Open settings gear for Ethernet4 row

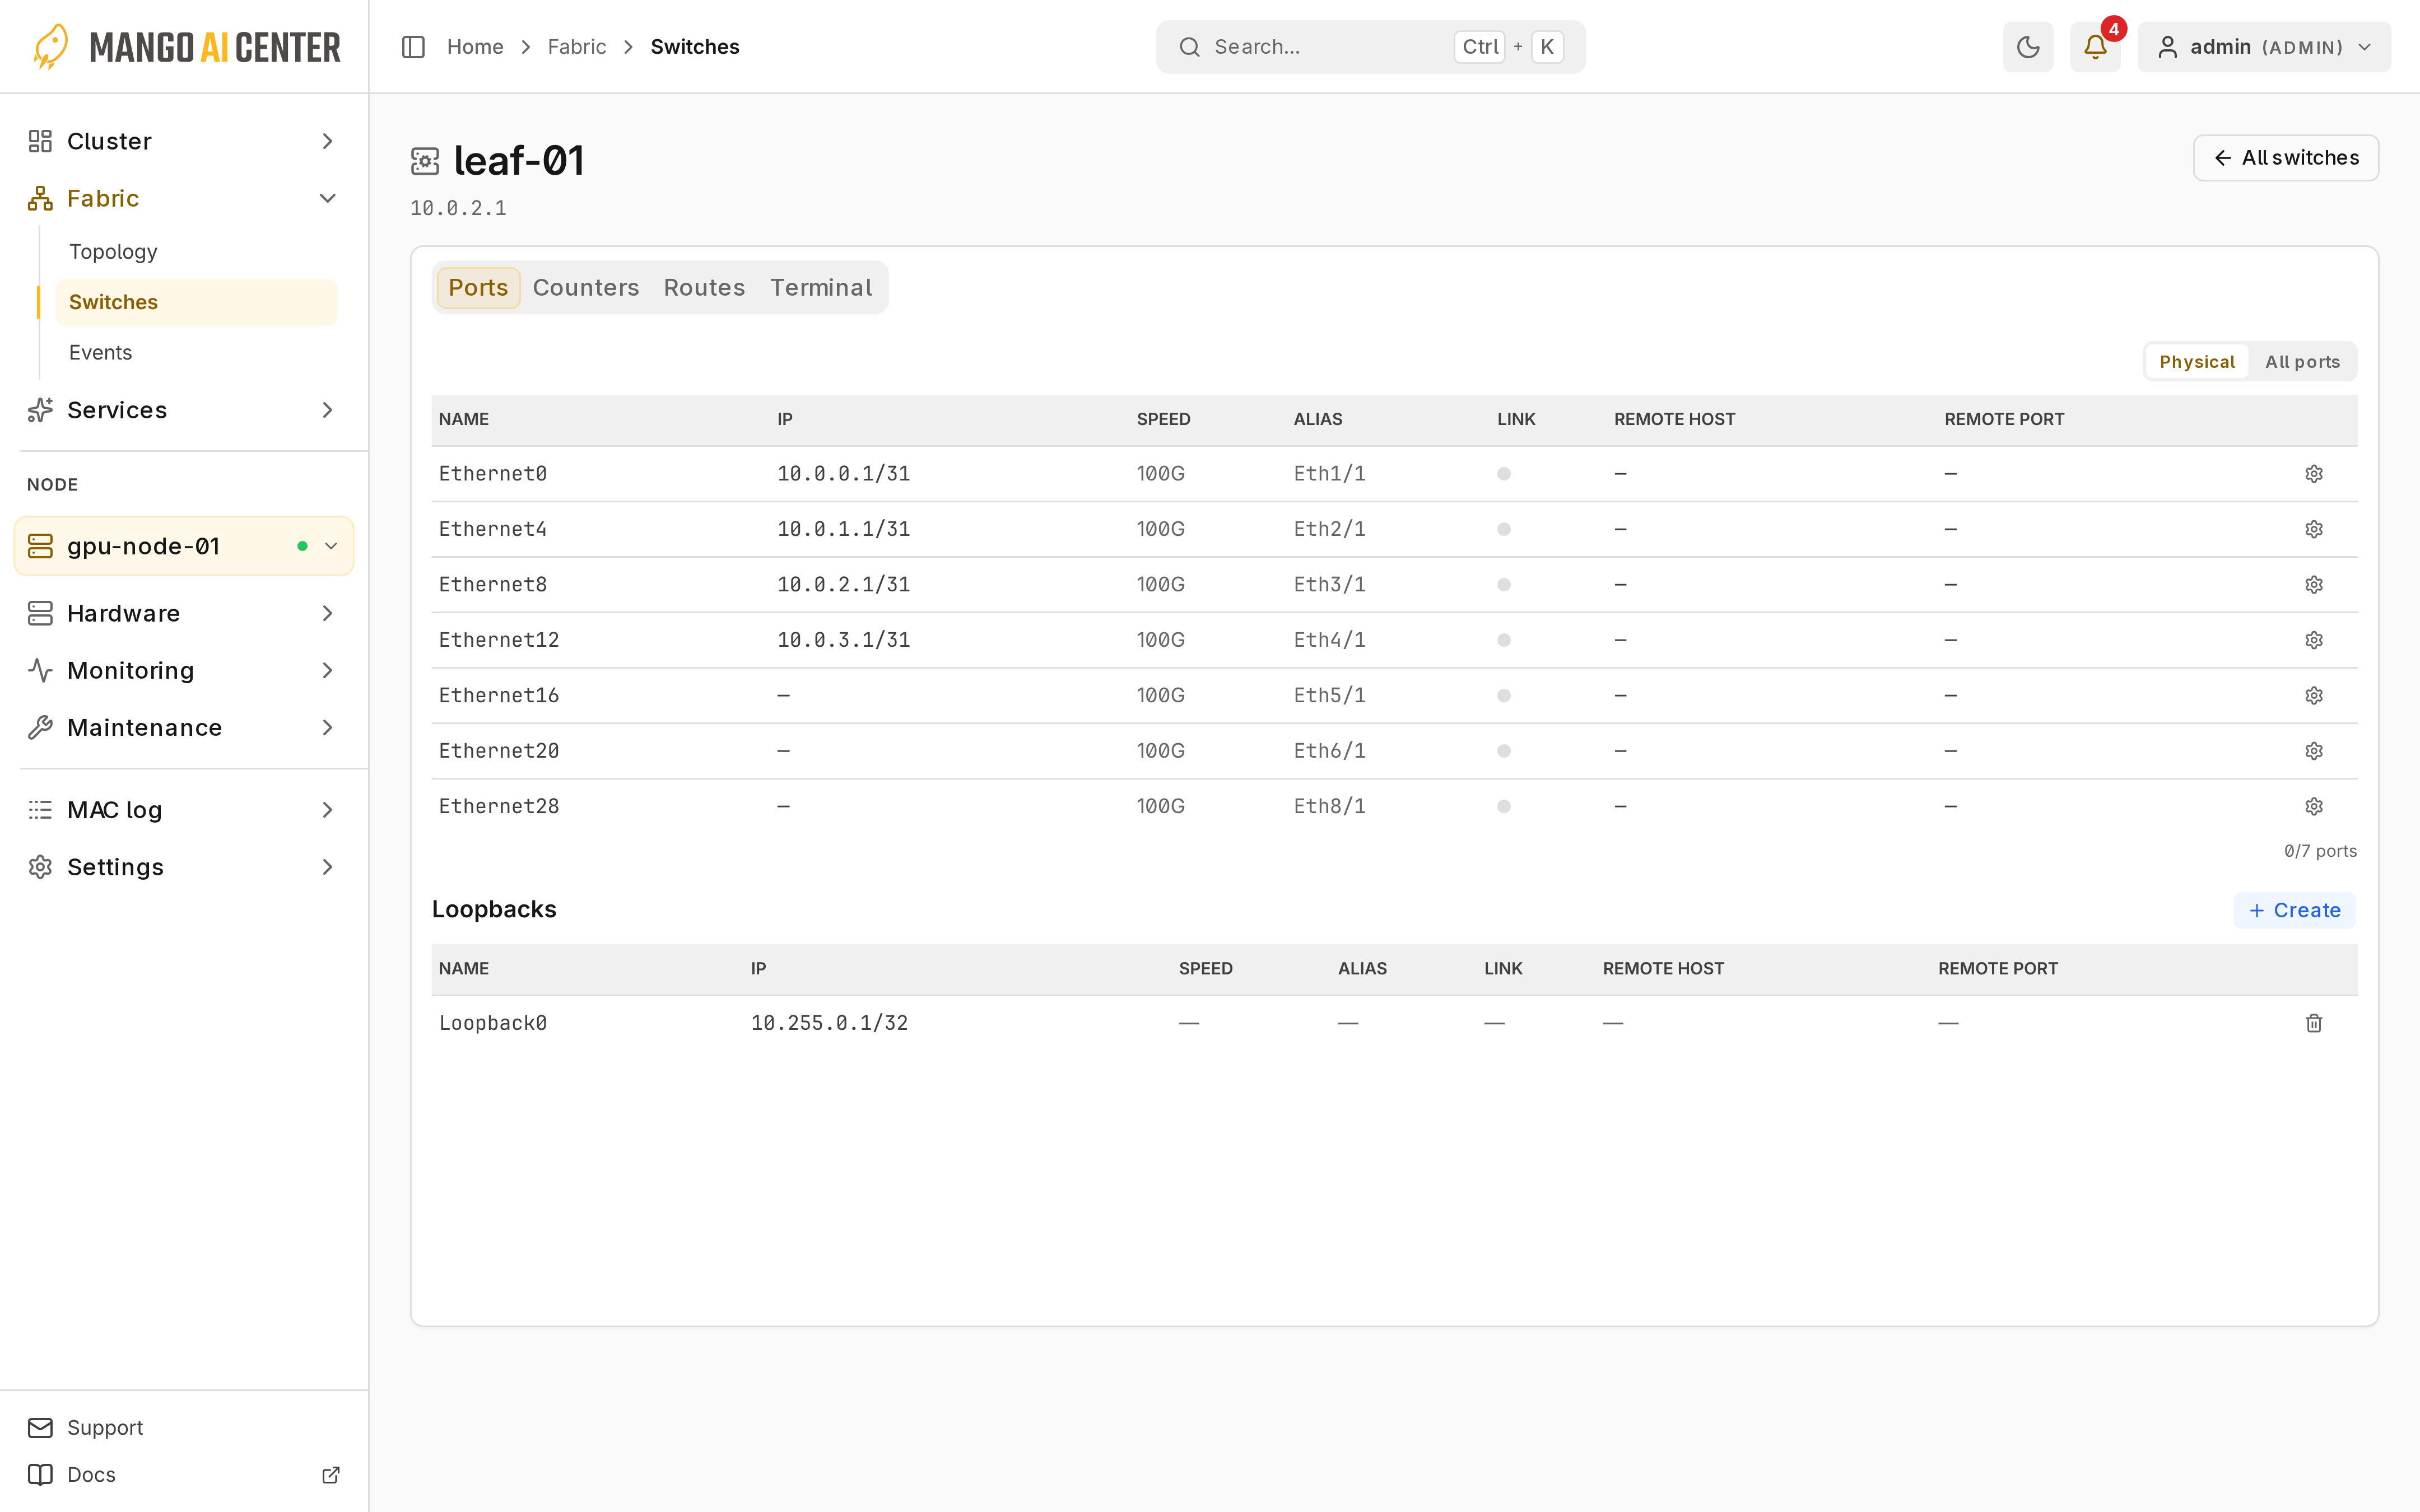(x=2314, y=529)
